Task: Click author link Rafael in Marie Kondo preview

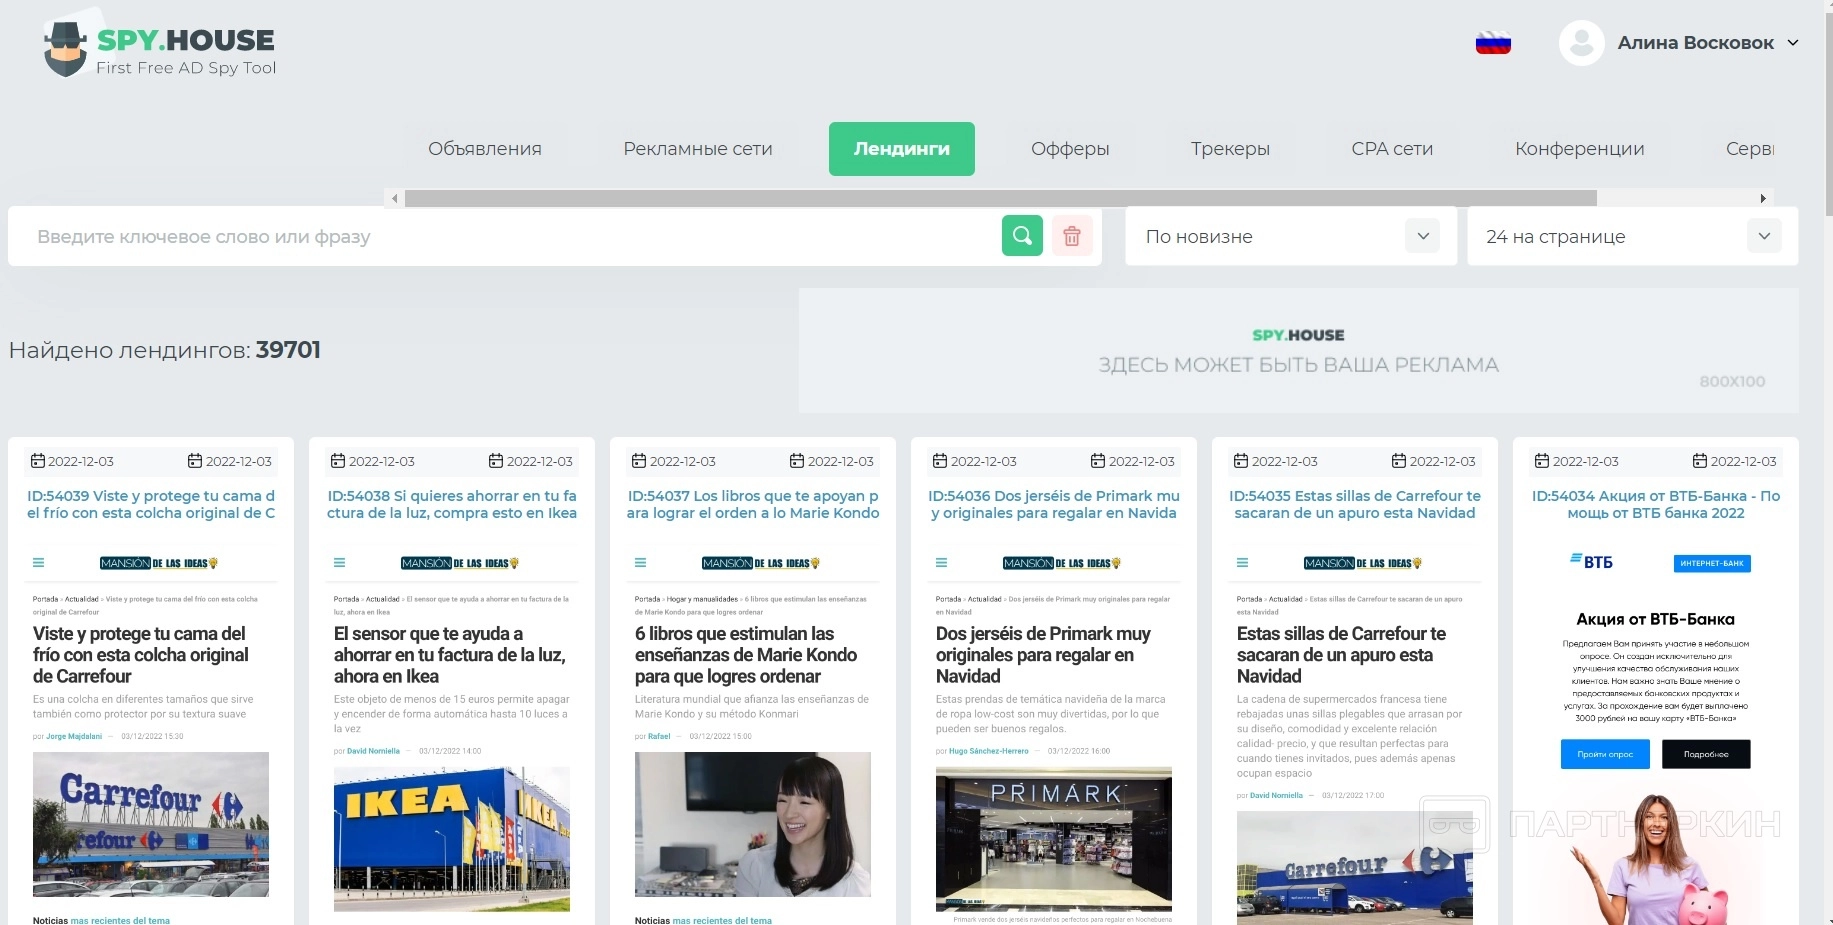Action: click(x=659, y=737)
